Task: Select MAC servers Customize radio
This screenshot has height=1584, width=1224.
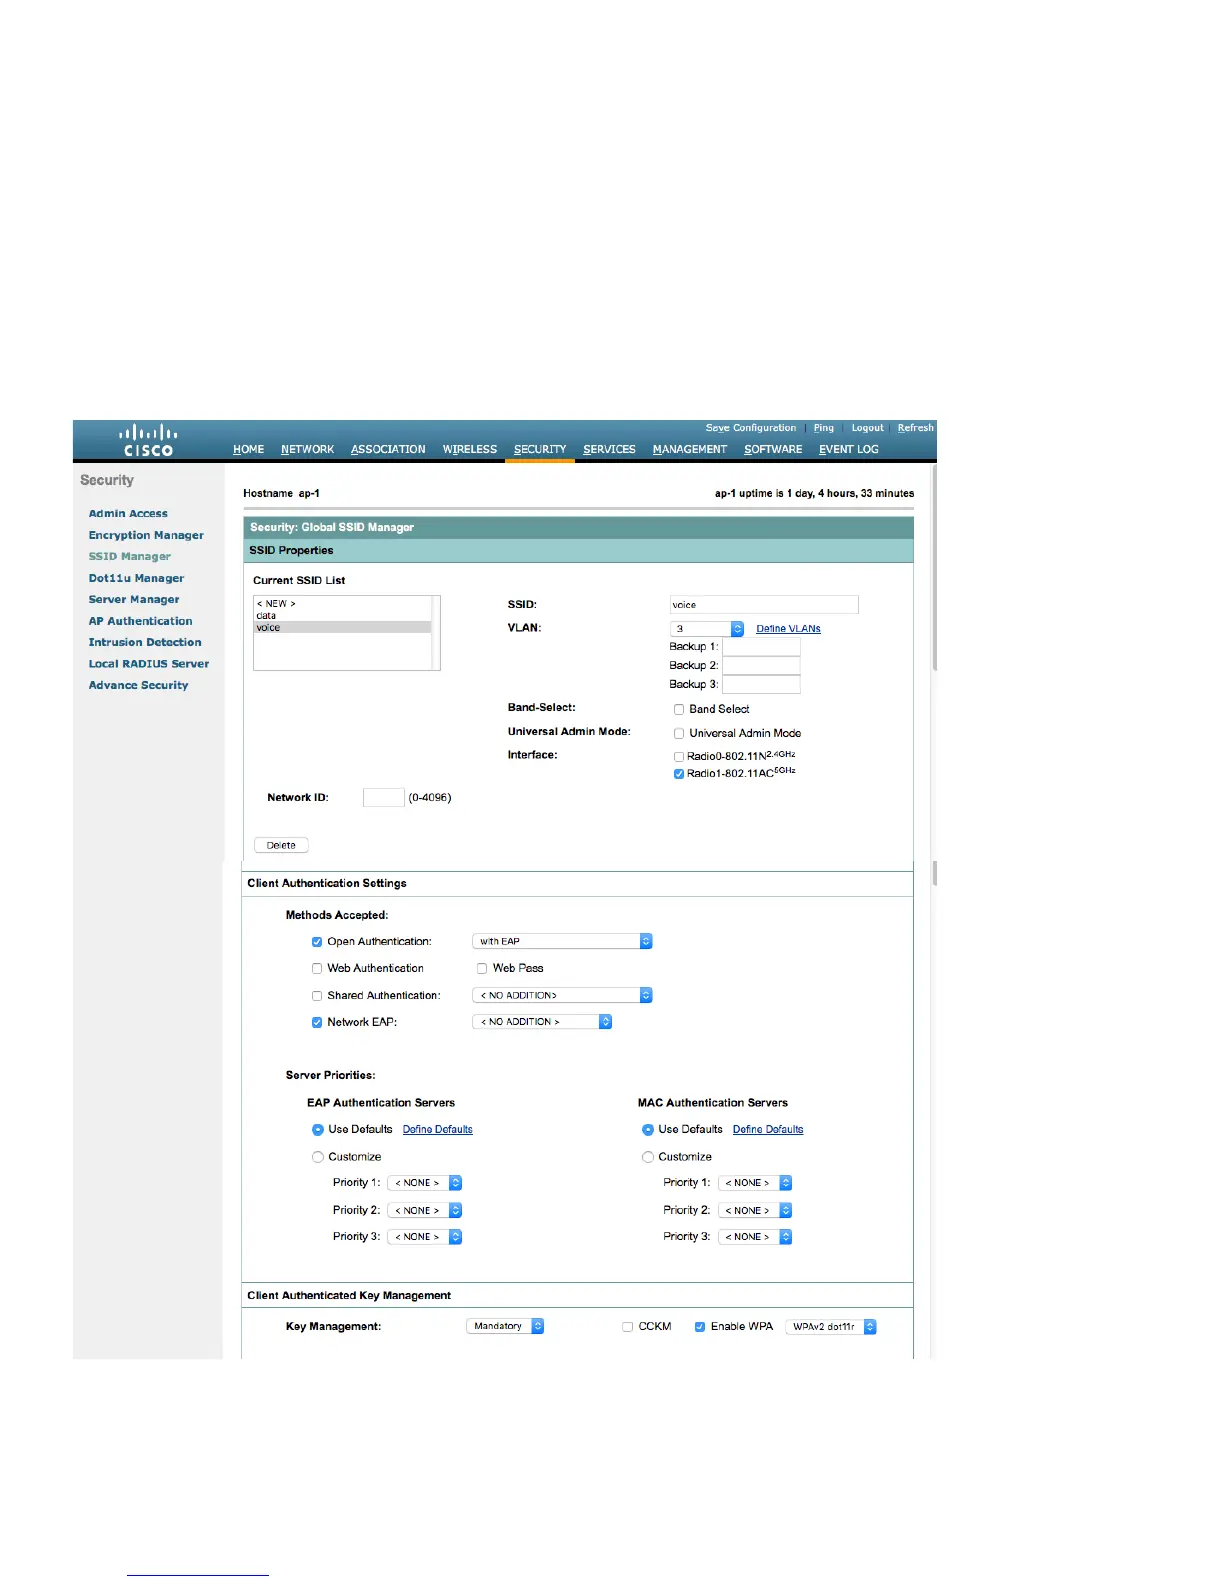Action: click(x=648, y=1158)
